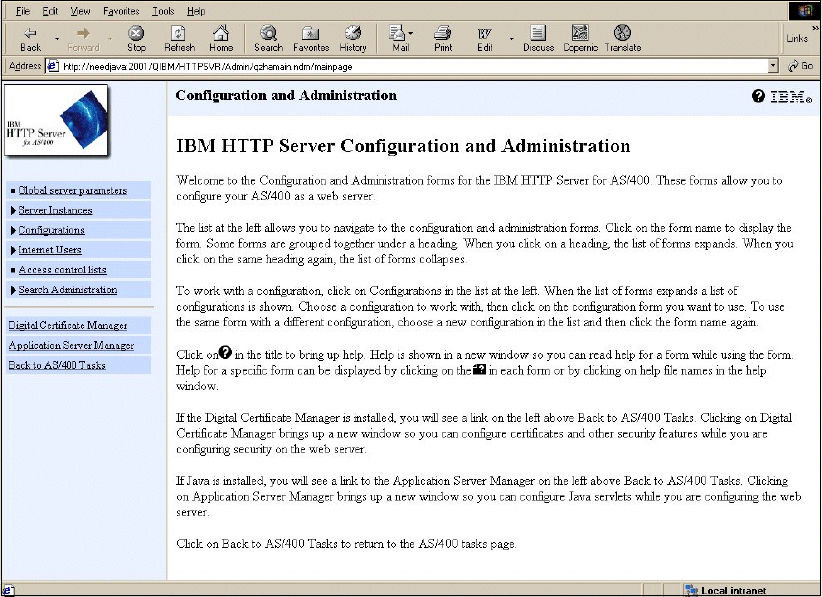Click the IBM HTTP Server logo image

pos(57,120)
